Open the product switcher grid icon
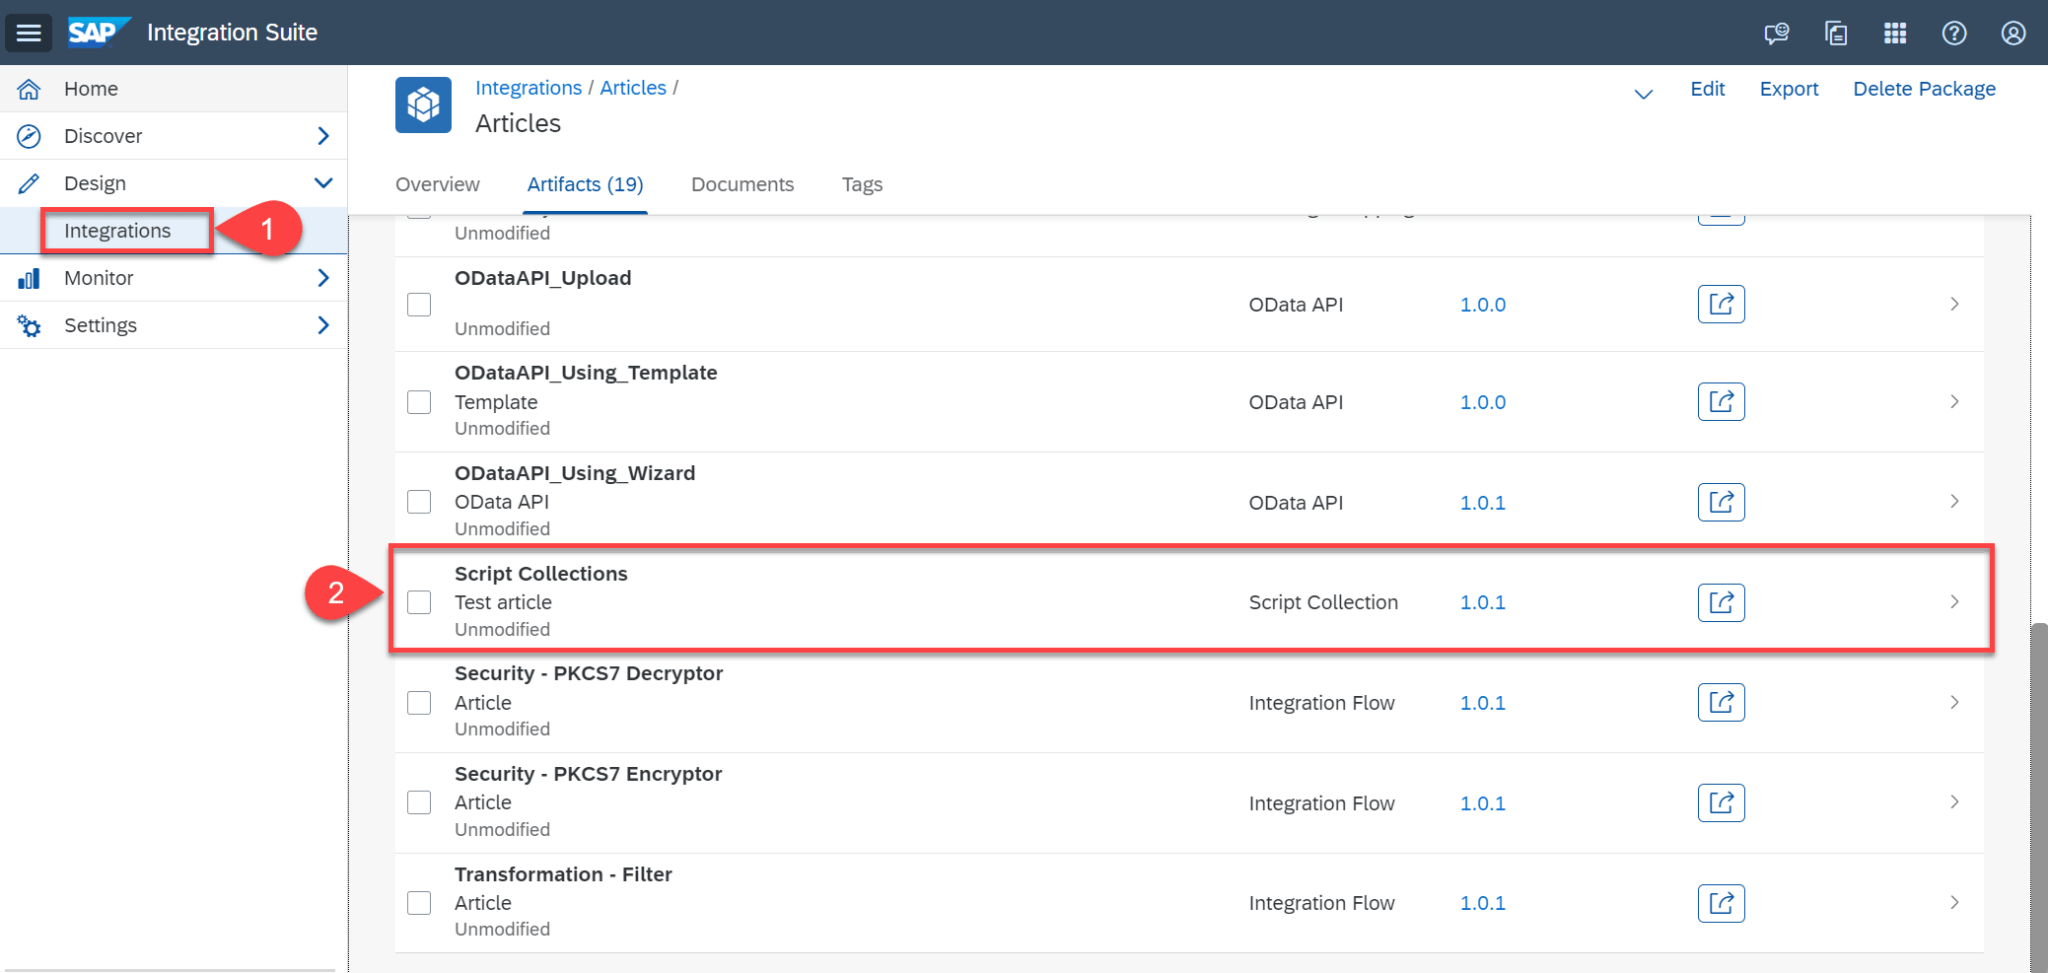 [x=1894, y=33]
